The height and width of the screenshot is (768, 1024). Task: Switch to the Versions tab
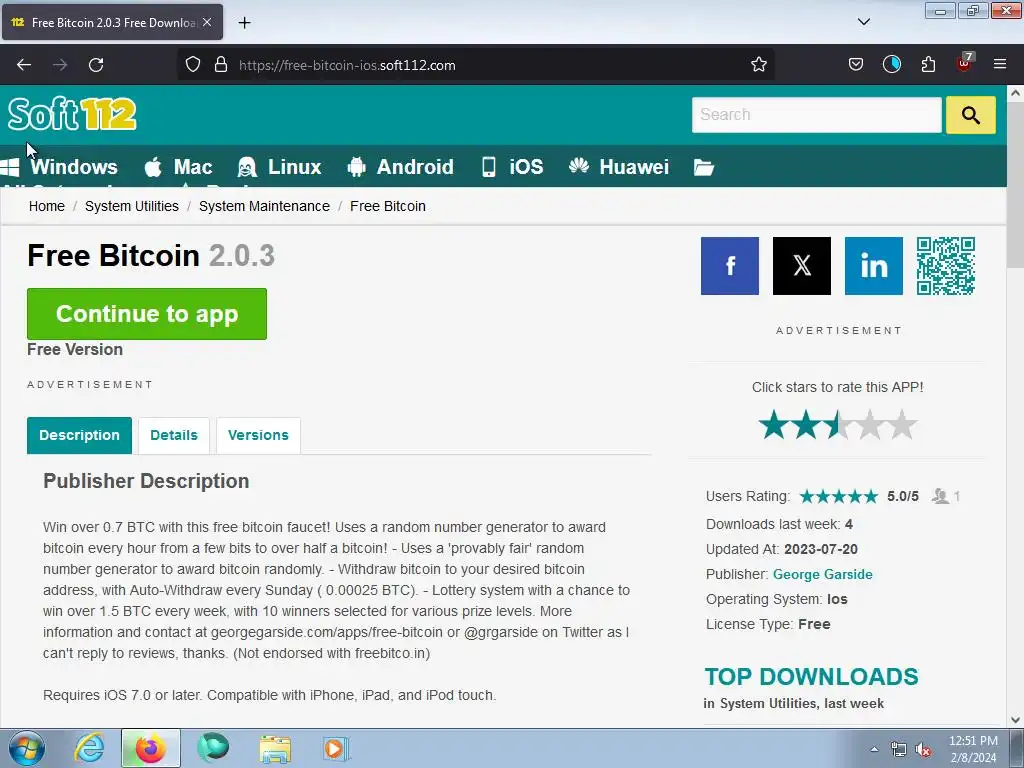[x=258, y=436]
